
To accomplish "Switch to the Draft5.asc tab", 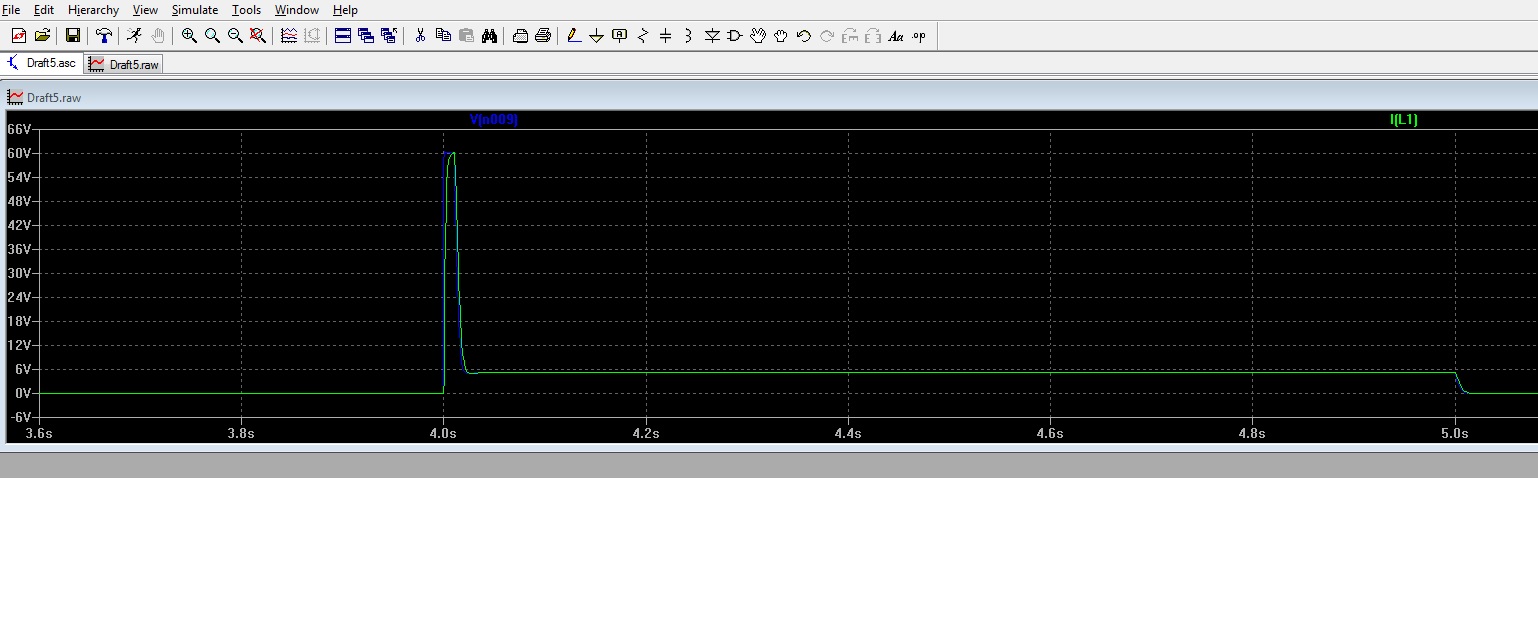I will (42, 63).
